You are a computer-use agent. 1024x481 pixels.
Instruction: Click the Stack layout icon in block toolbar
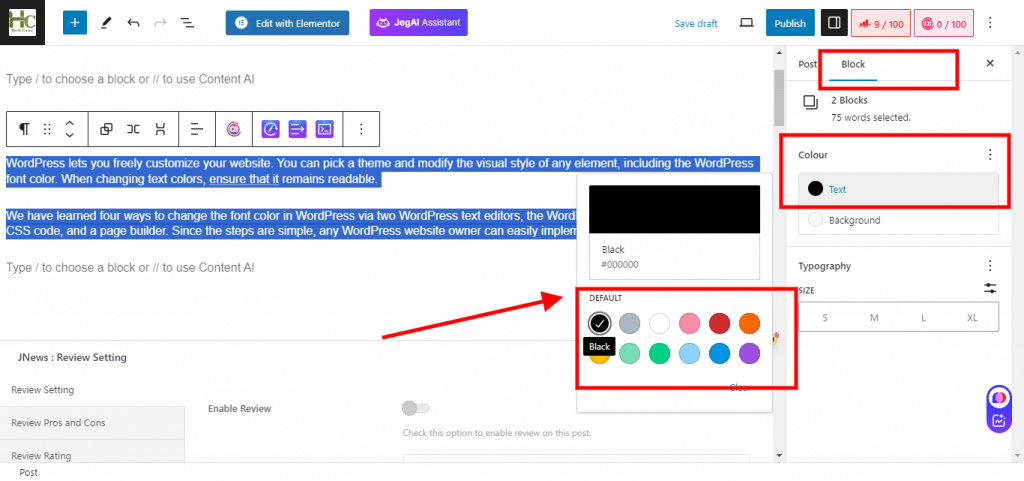click(160, 129)
